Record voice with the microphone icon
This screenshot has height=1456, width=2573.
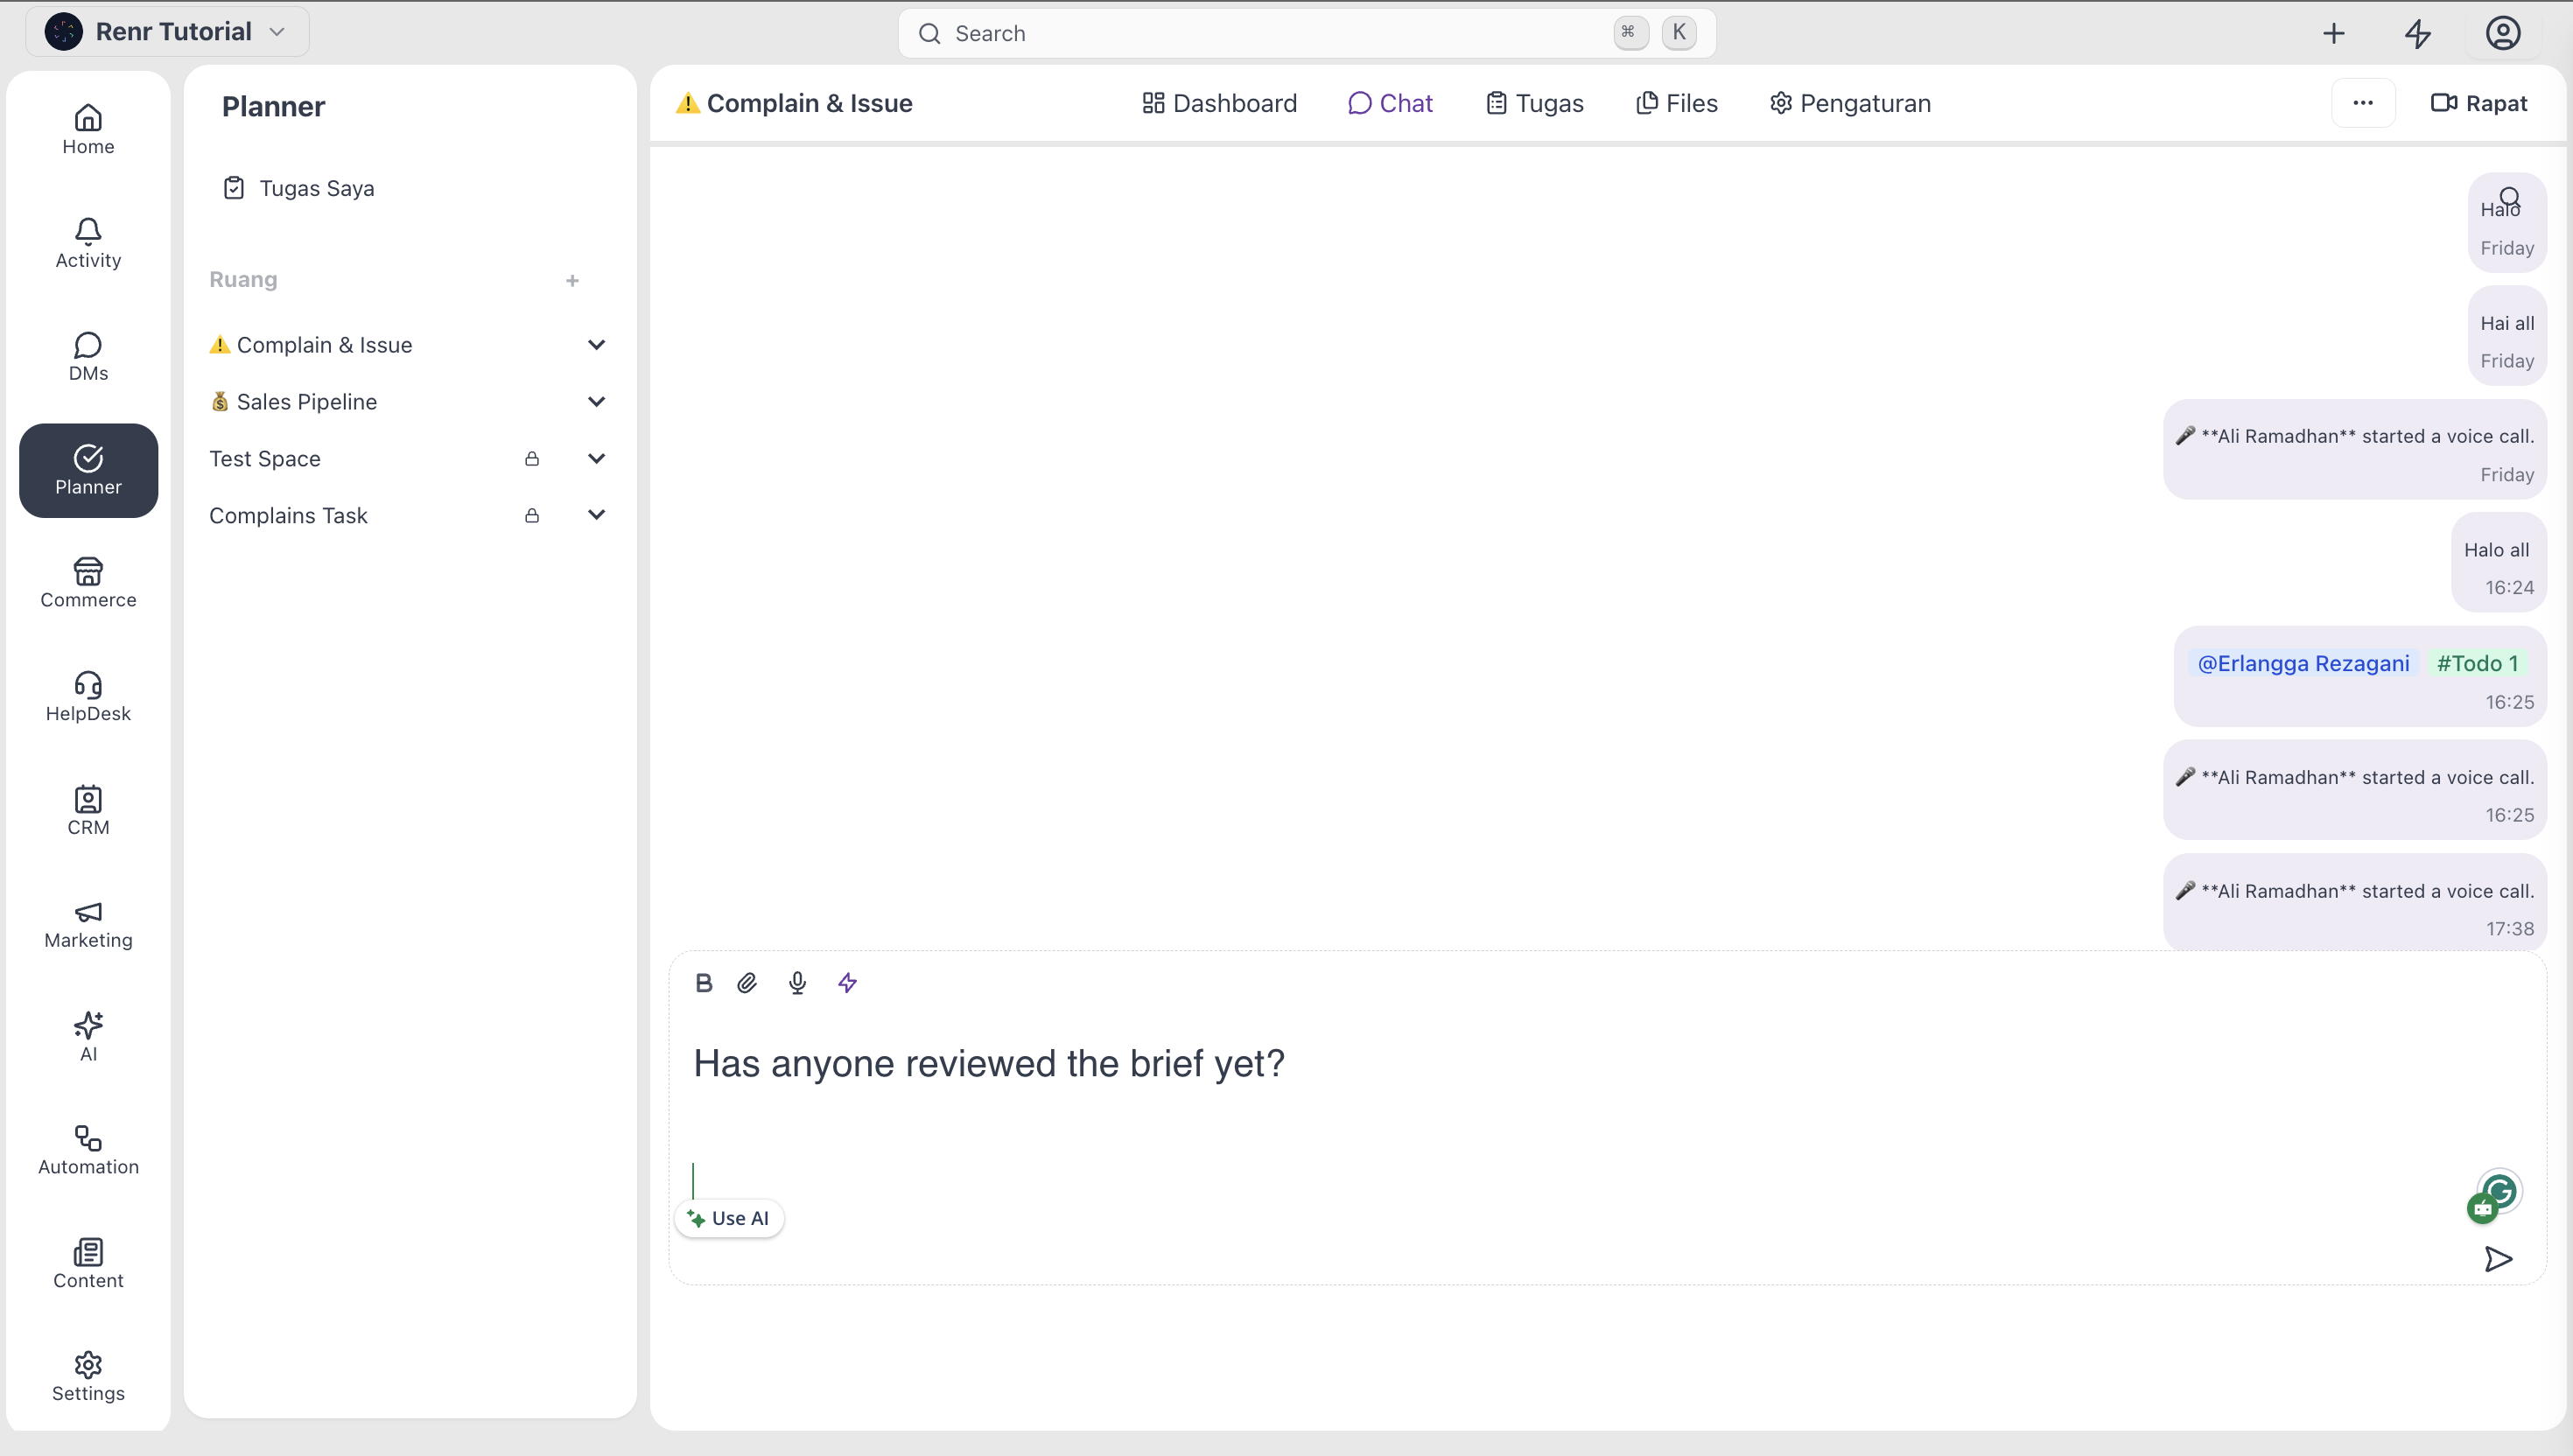(797, 983)
